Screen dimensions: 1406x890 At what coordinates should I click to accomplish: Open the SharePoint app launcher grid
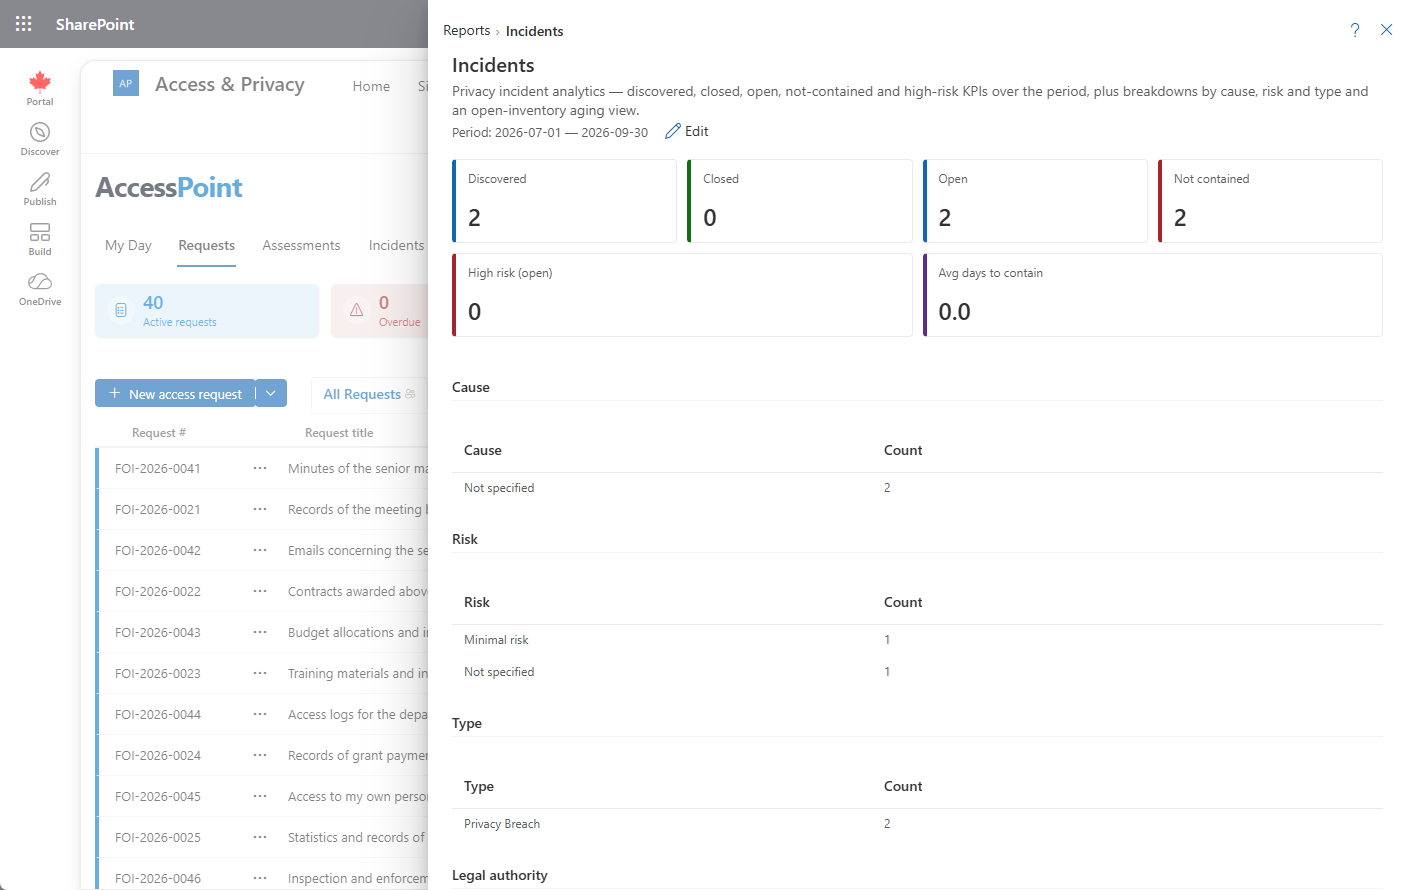(x=24, y=24)
